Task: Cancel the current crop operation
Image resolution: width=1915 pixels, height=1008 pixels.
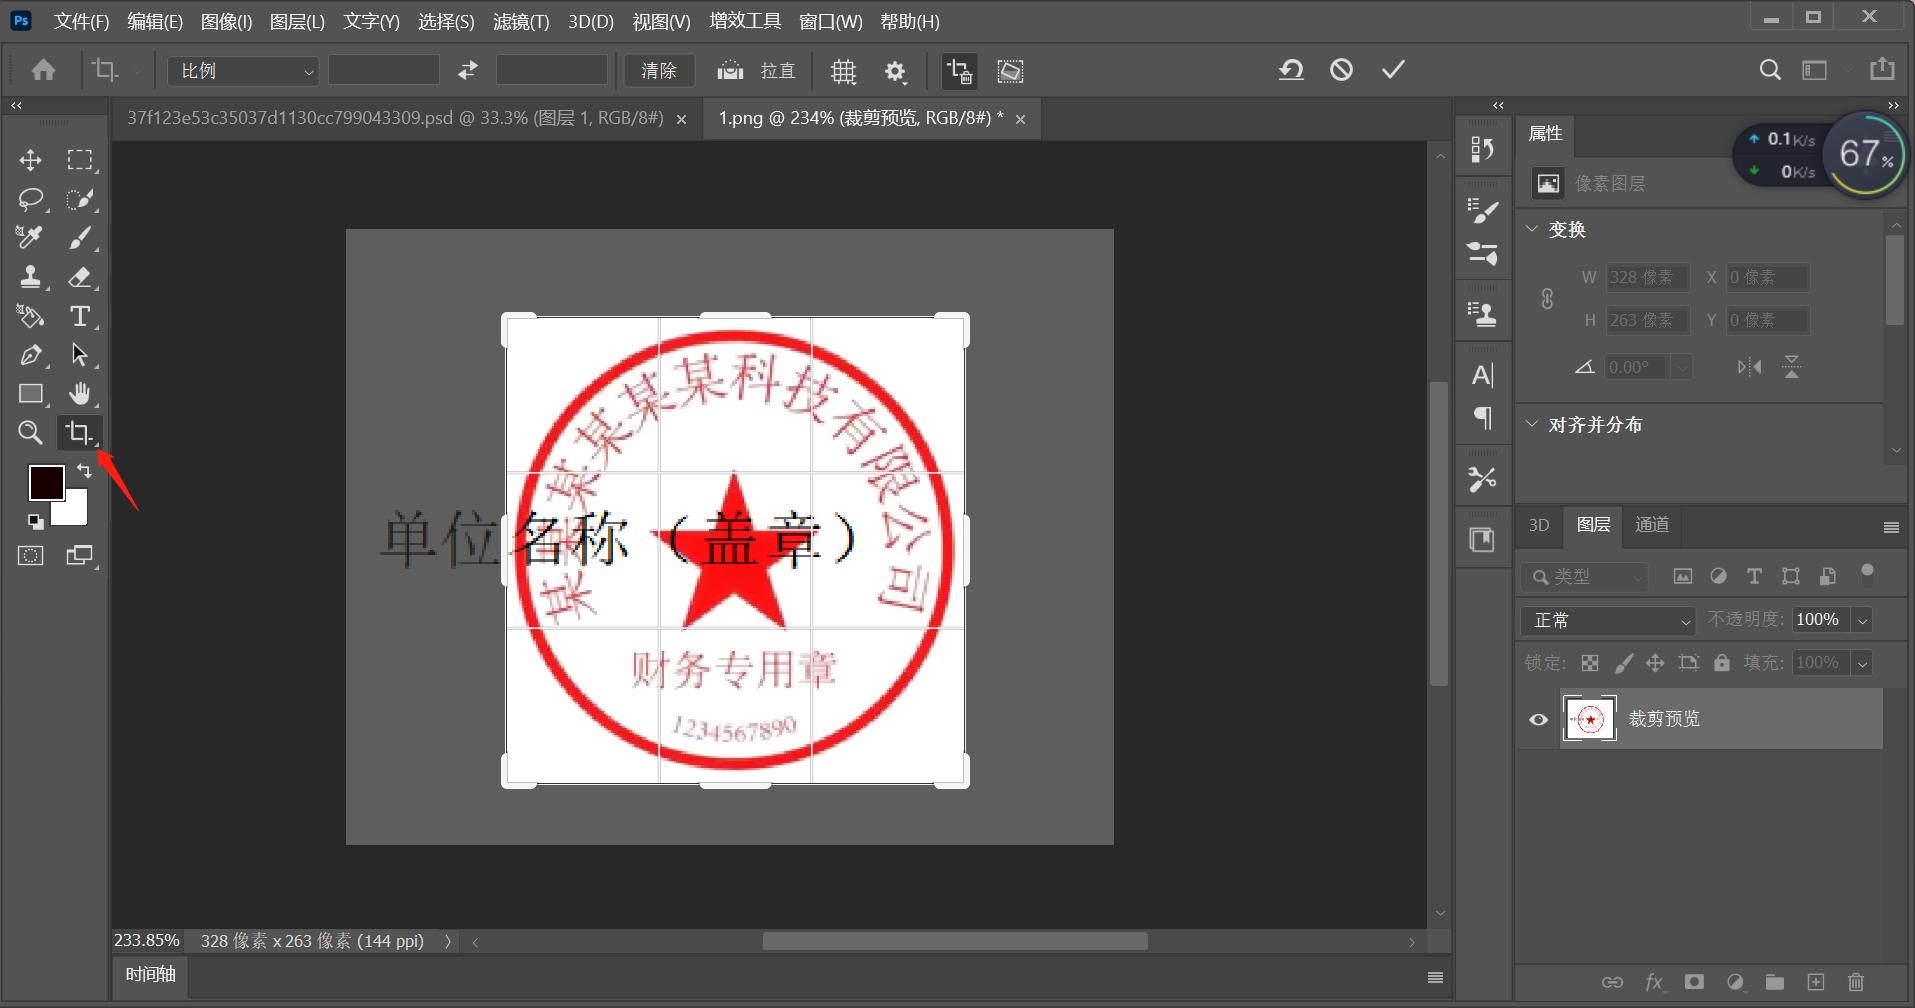Action: coord(1341,70)
